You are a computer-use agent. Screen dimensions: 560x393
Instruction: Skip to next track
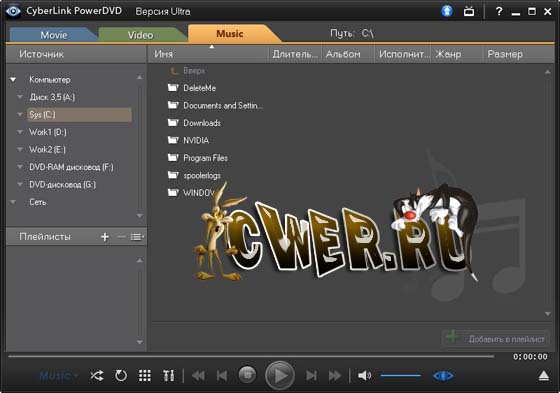(x=311, y=375)
